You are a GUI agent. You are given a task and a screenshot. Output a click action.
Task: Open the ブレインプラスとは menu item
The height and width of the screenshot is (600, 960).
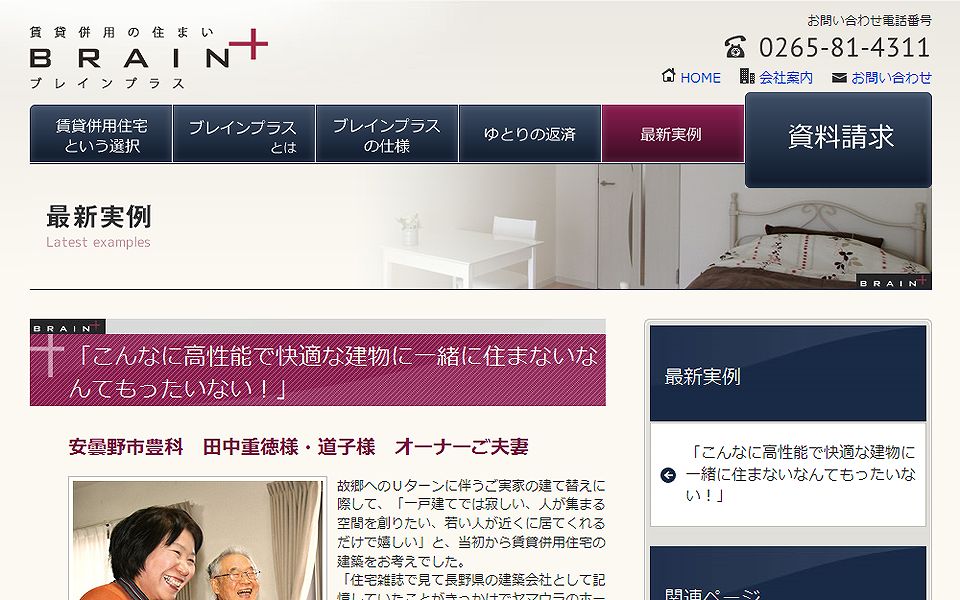pos(244,134)
